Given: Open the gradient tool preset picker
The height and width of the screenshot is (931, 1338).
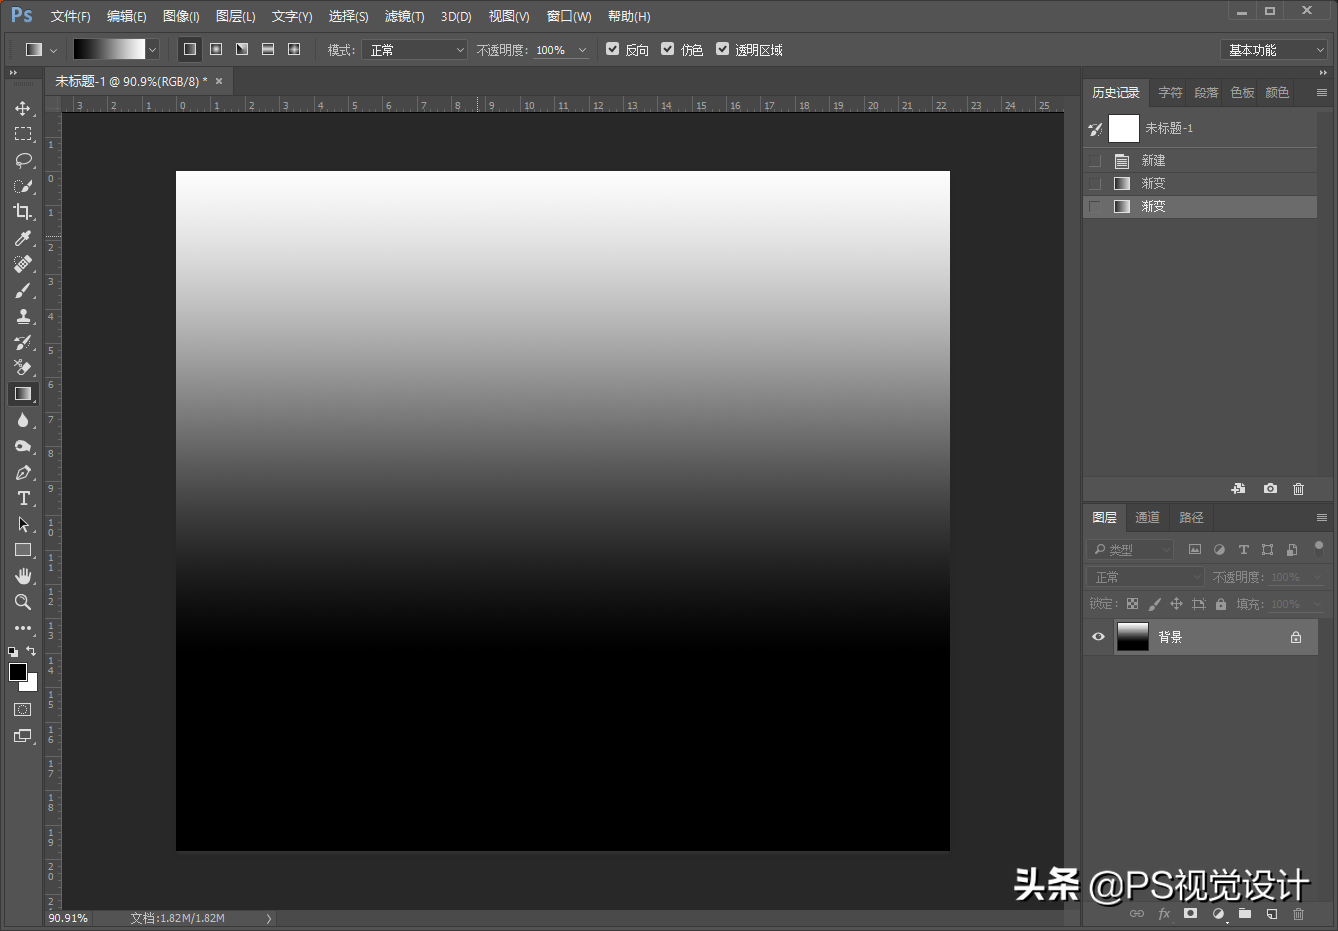Looking at the screenshot, I should [41, 49].
